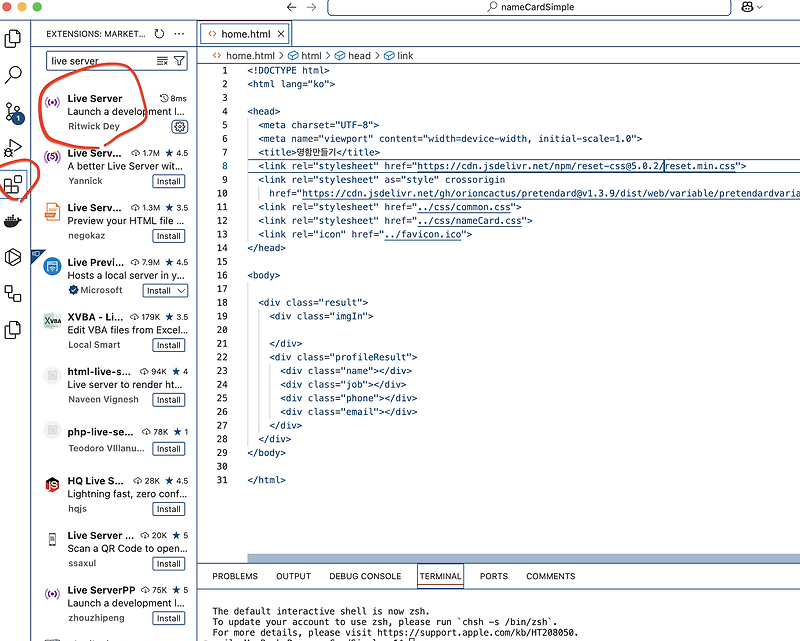The height and width of the screenshot is (641, 800).
Task: Clear the extension search results
Action: point(162,61)
